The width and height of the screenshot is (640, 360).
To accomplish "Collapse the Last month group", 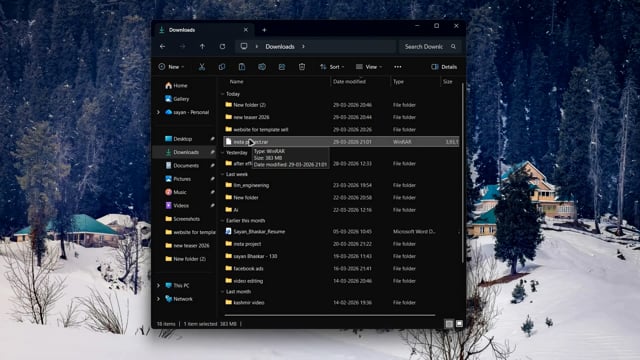I will coord(223,292).
